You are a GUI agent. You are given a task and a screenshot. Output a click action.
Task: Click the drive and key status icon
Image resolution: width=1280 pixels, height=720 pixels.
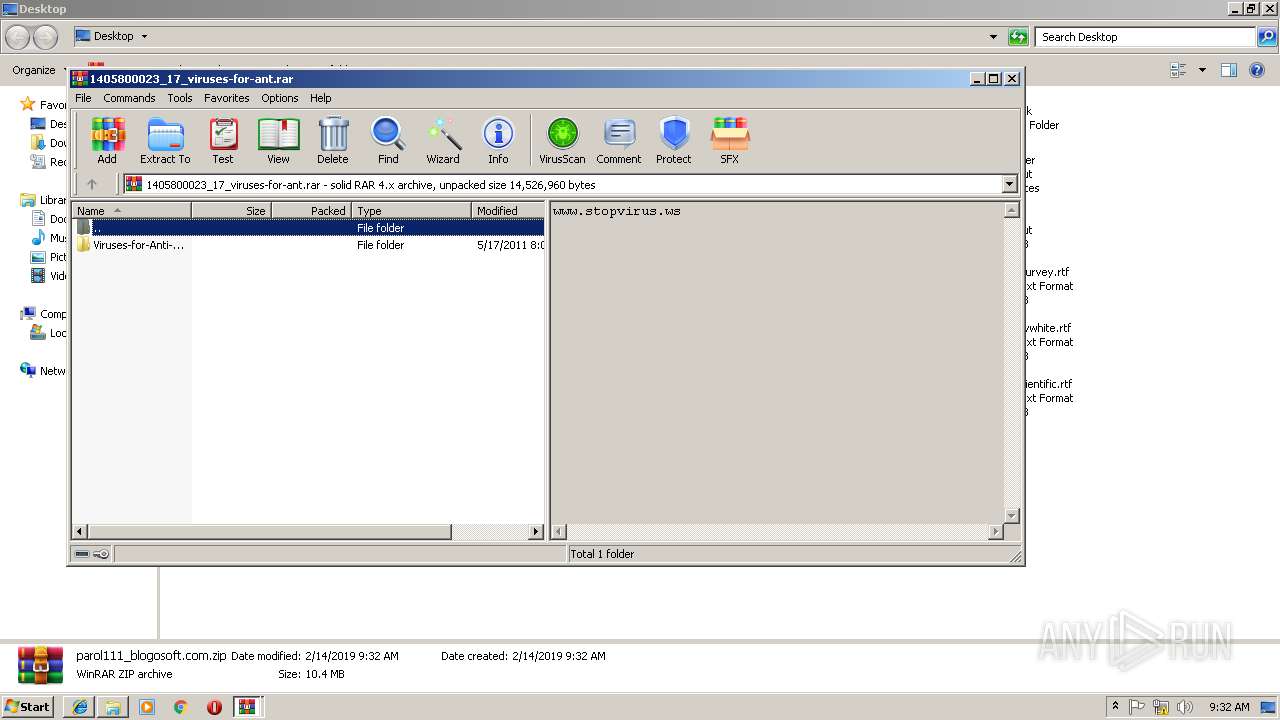click(x=92, y=554)
